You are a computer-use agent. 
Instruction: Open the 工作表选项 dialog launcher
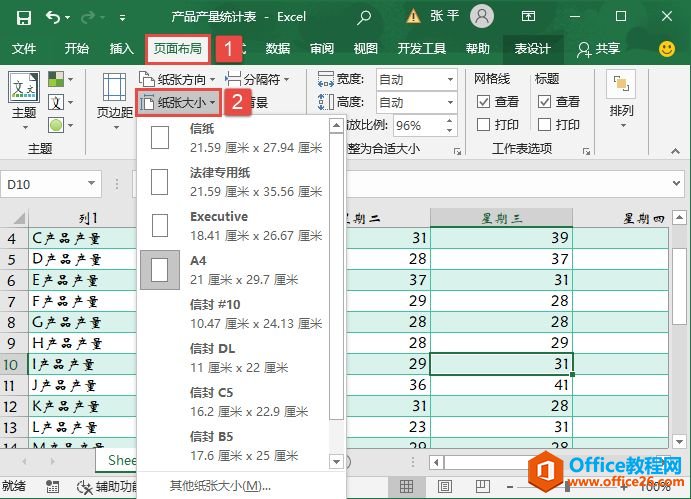(586, 152)
